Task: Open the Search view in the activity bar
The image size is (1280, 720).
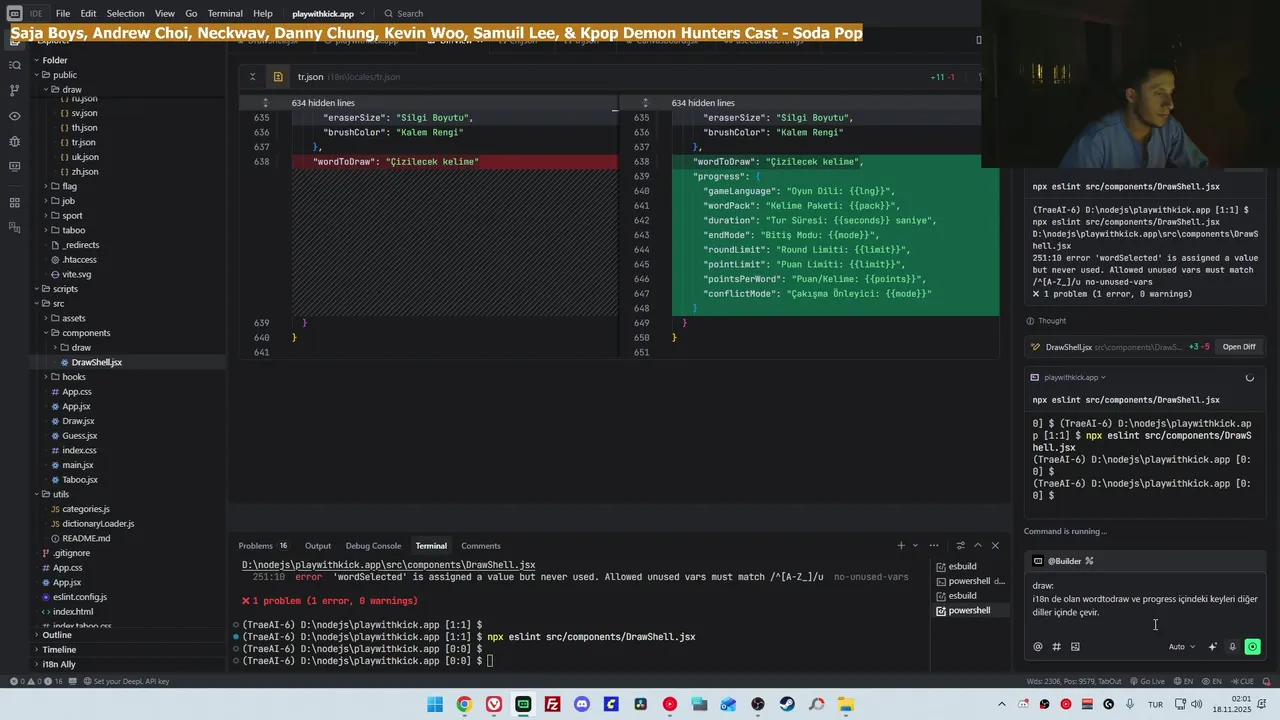Action: 14,65
